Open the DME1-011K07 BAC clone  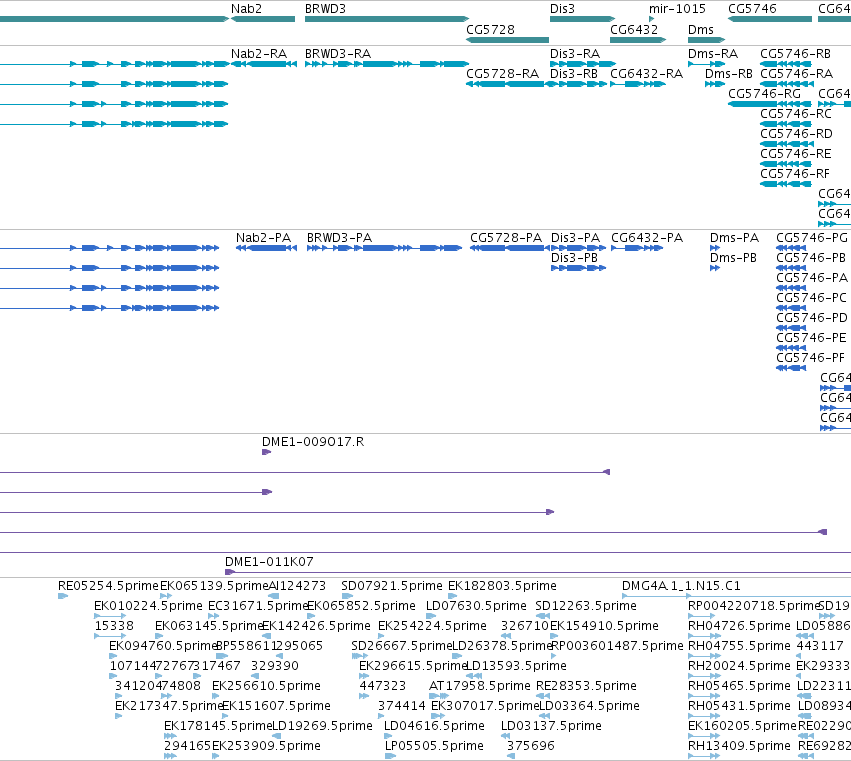click(538, 572)
